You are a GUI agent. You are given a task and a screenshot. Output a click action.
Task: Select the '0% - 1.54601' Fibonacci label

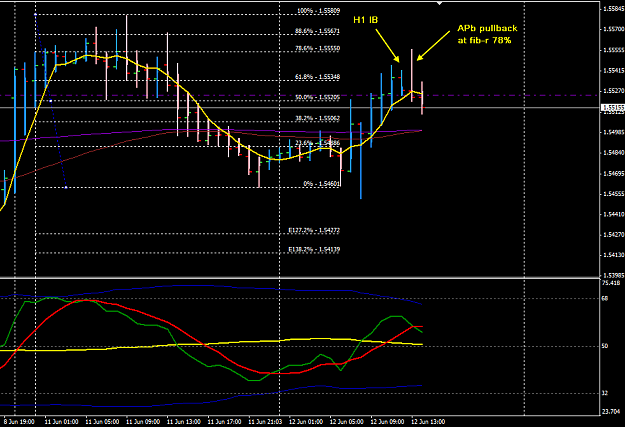point(321,184)
